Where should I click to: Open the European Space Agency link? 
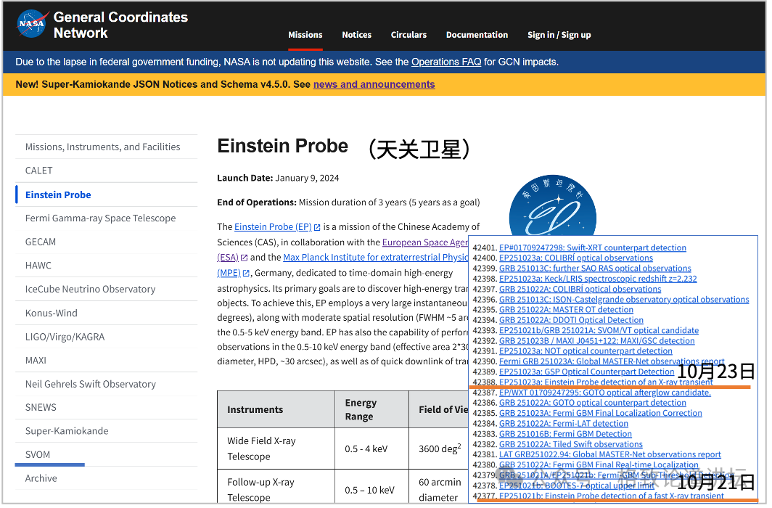pyautogui.click(x=426, y=243)
